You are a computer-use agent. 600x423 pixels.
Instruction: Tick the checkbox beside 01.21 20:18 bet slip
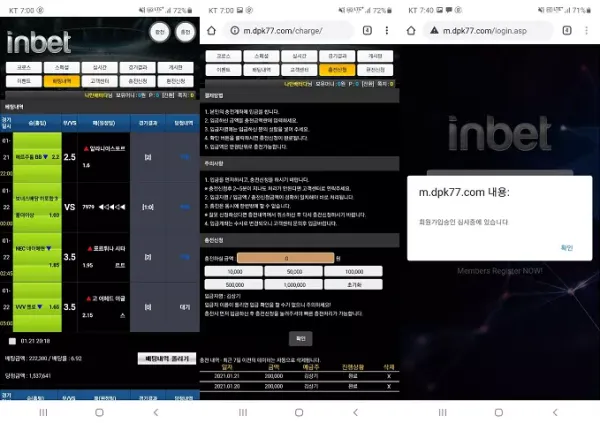point(13,341)
